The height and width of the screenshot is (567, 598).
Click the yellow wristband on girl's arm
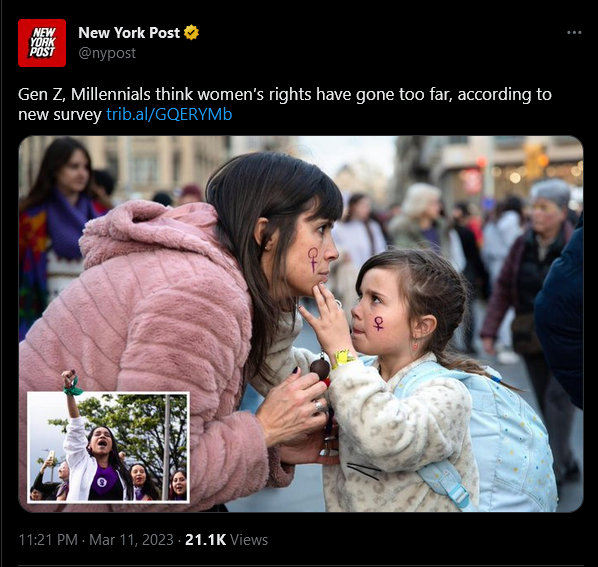click(x=344, y=358)
